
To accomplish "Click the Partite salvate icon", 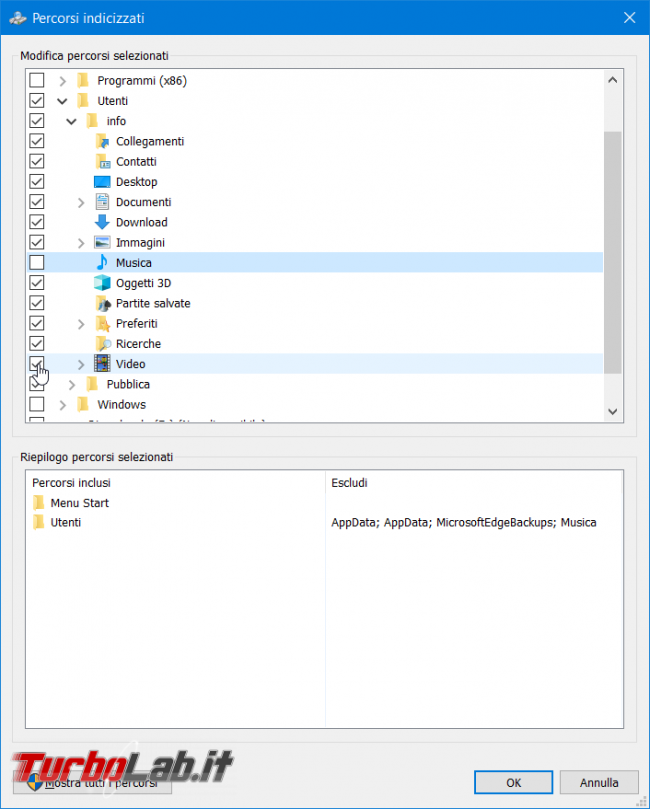I will coord(103,303).
